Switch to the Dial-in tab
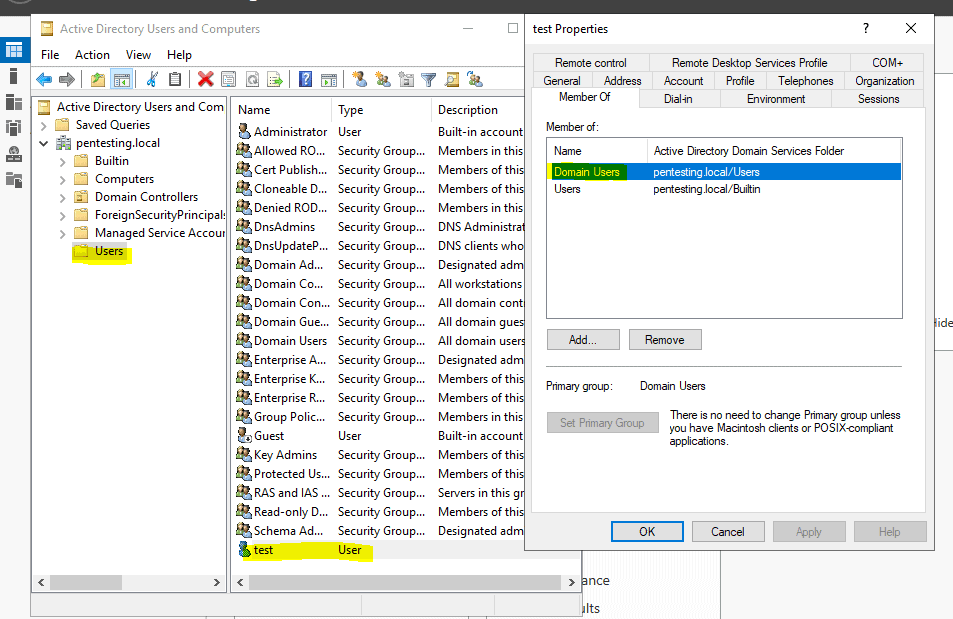 pyautogui.click(x=678, y=99)
